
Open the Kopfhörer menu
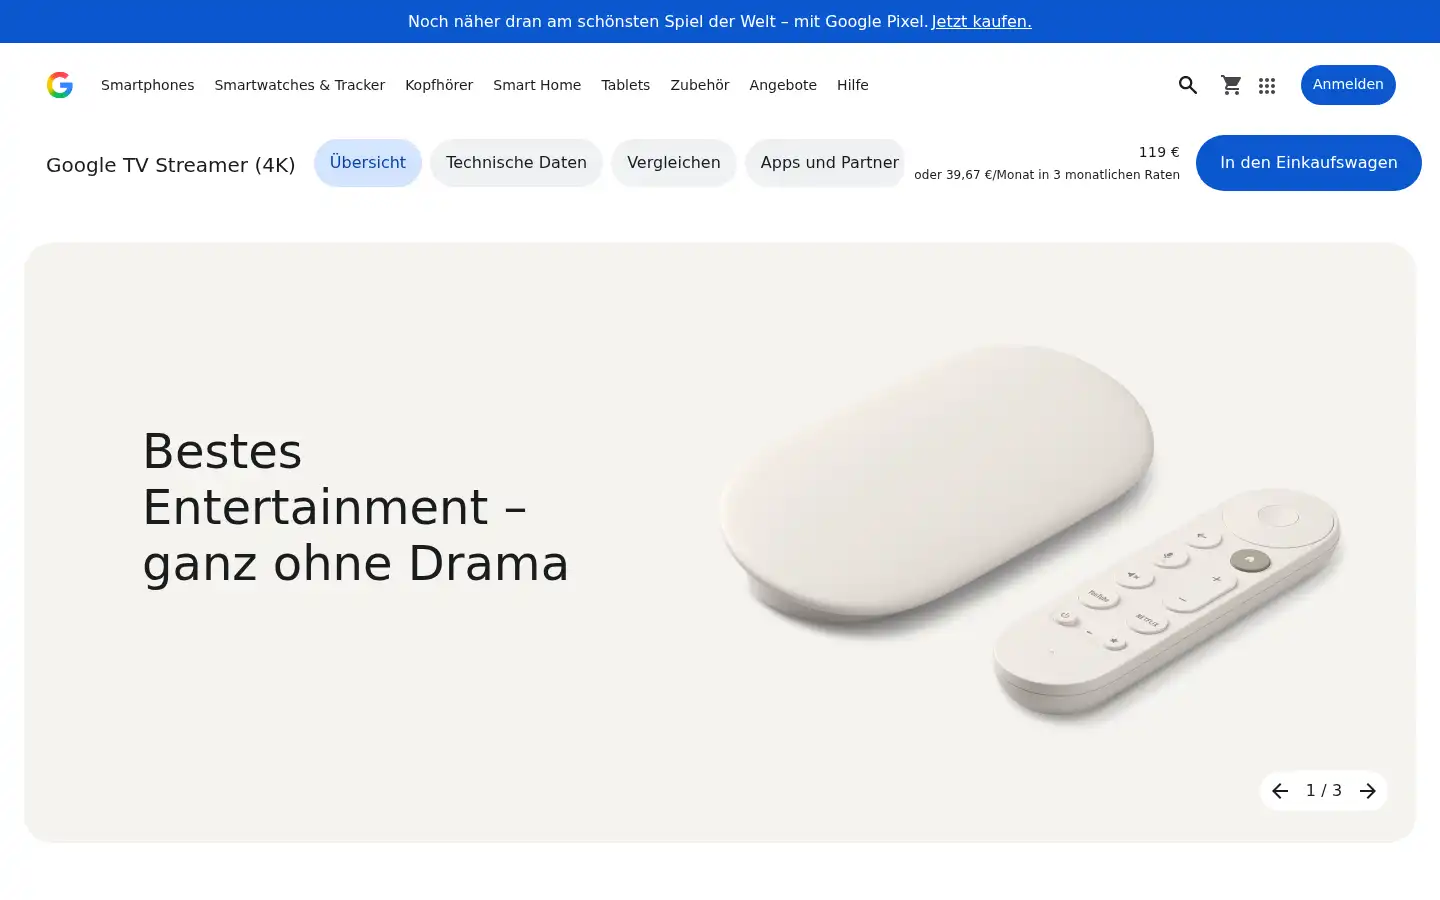tap(439, 85)
